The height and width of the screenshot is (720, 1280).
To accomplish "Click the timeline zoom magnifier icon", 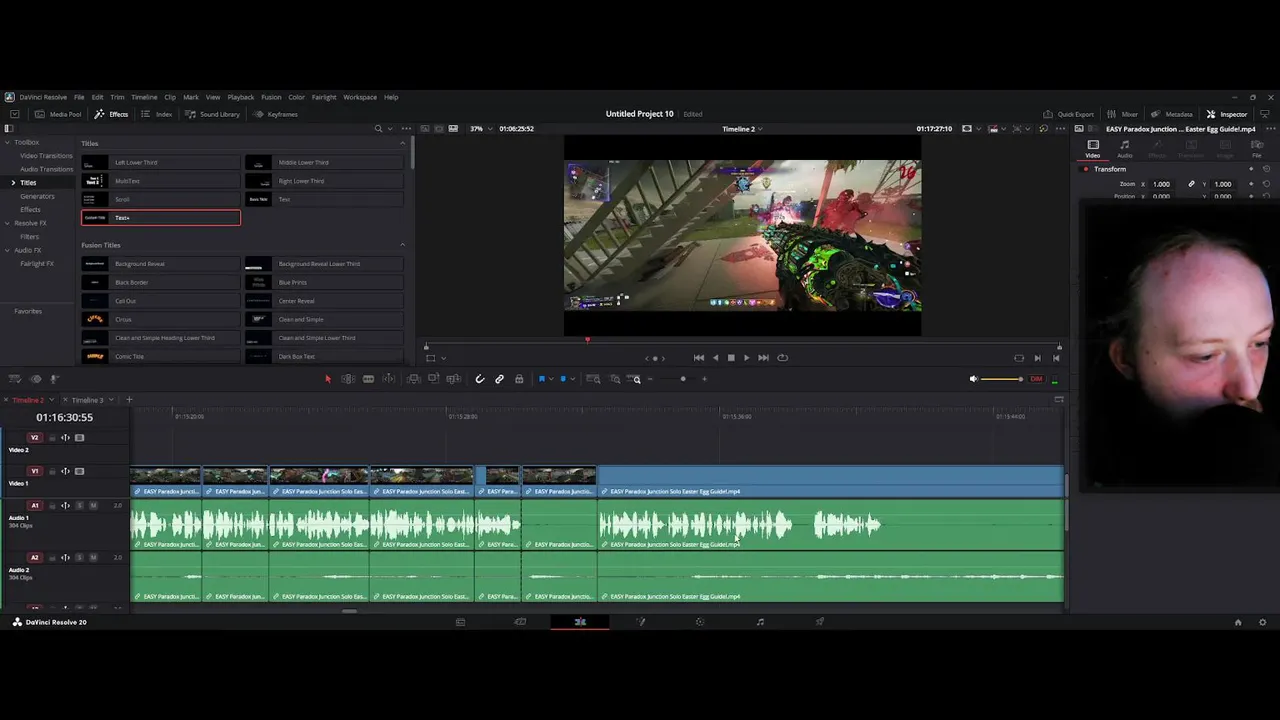I will coord(636,379).
